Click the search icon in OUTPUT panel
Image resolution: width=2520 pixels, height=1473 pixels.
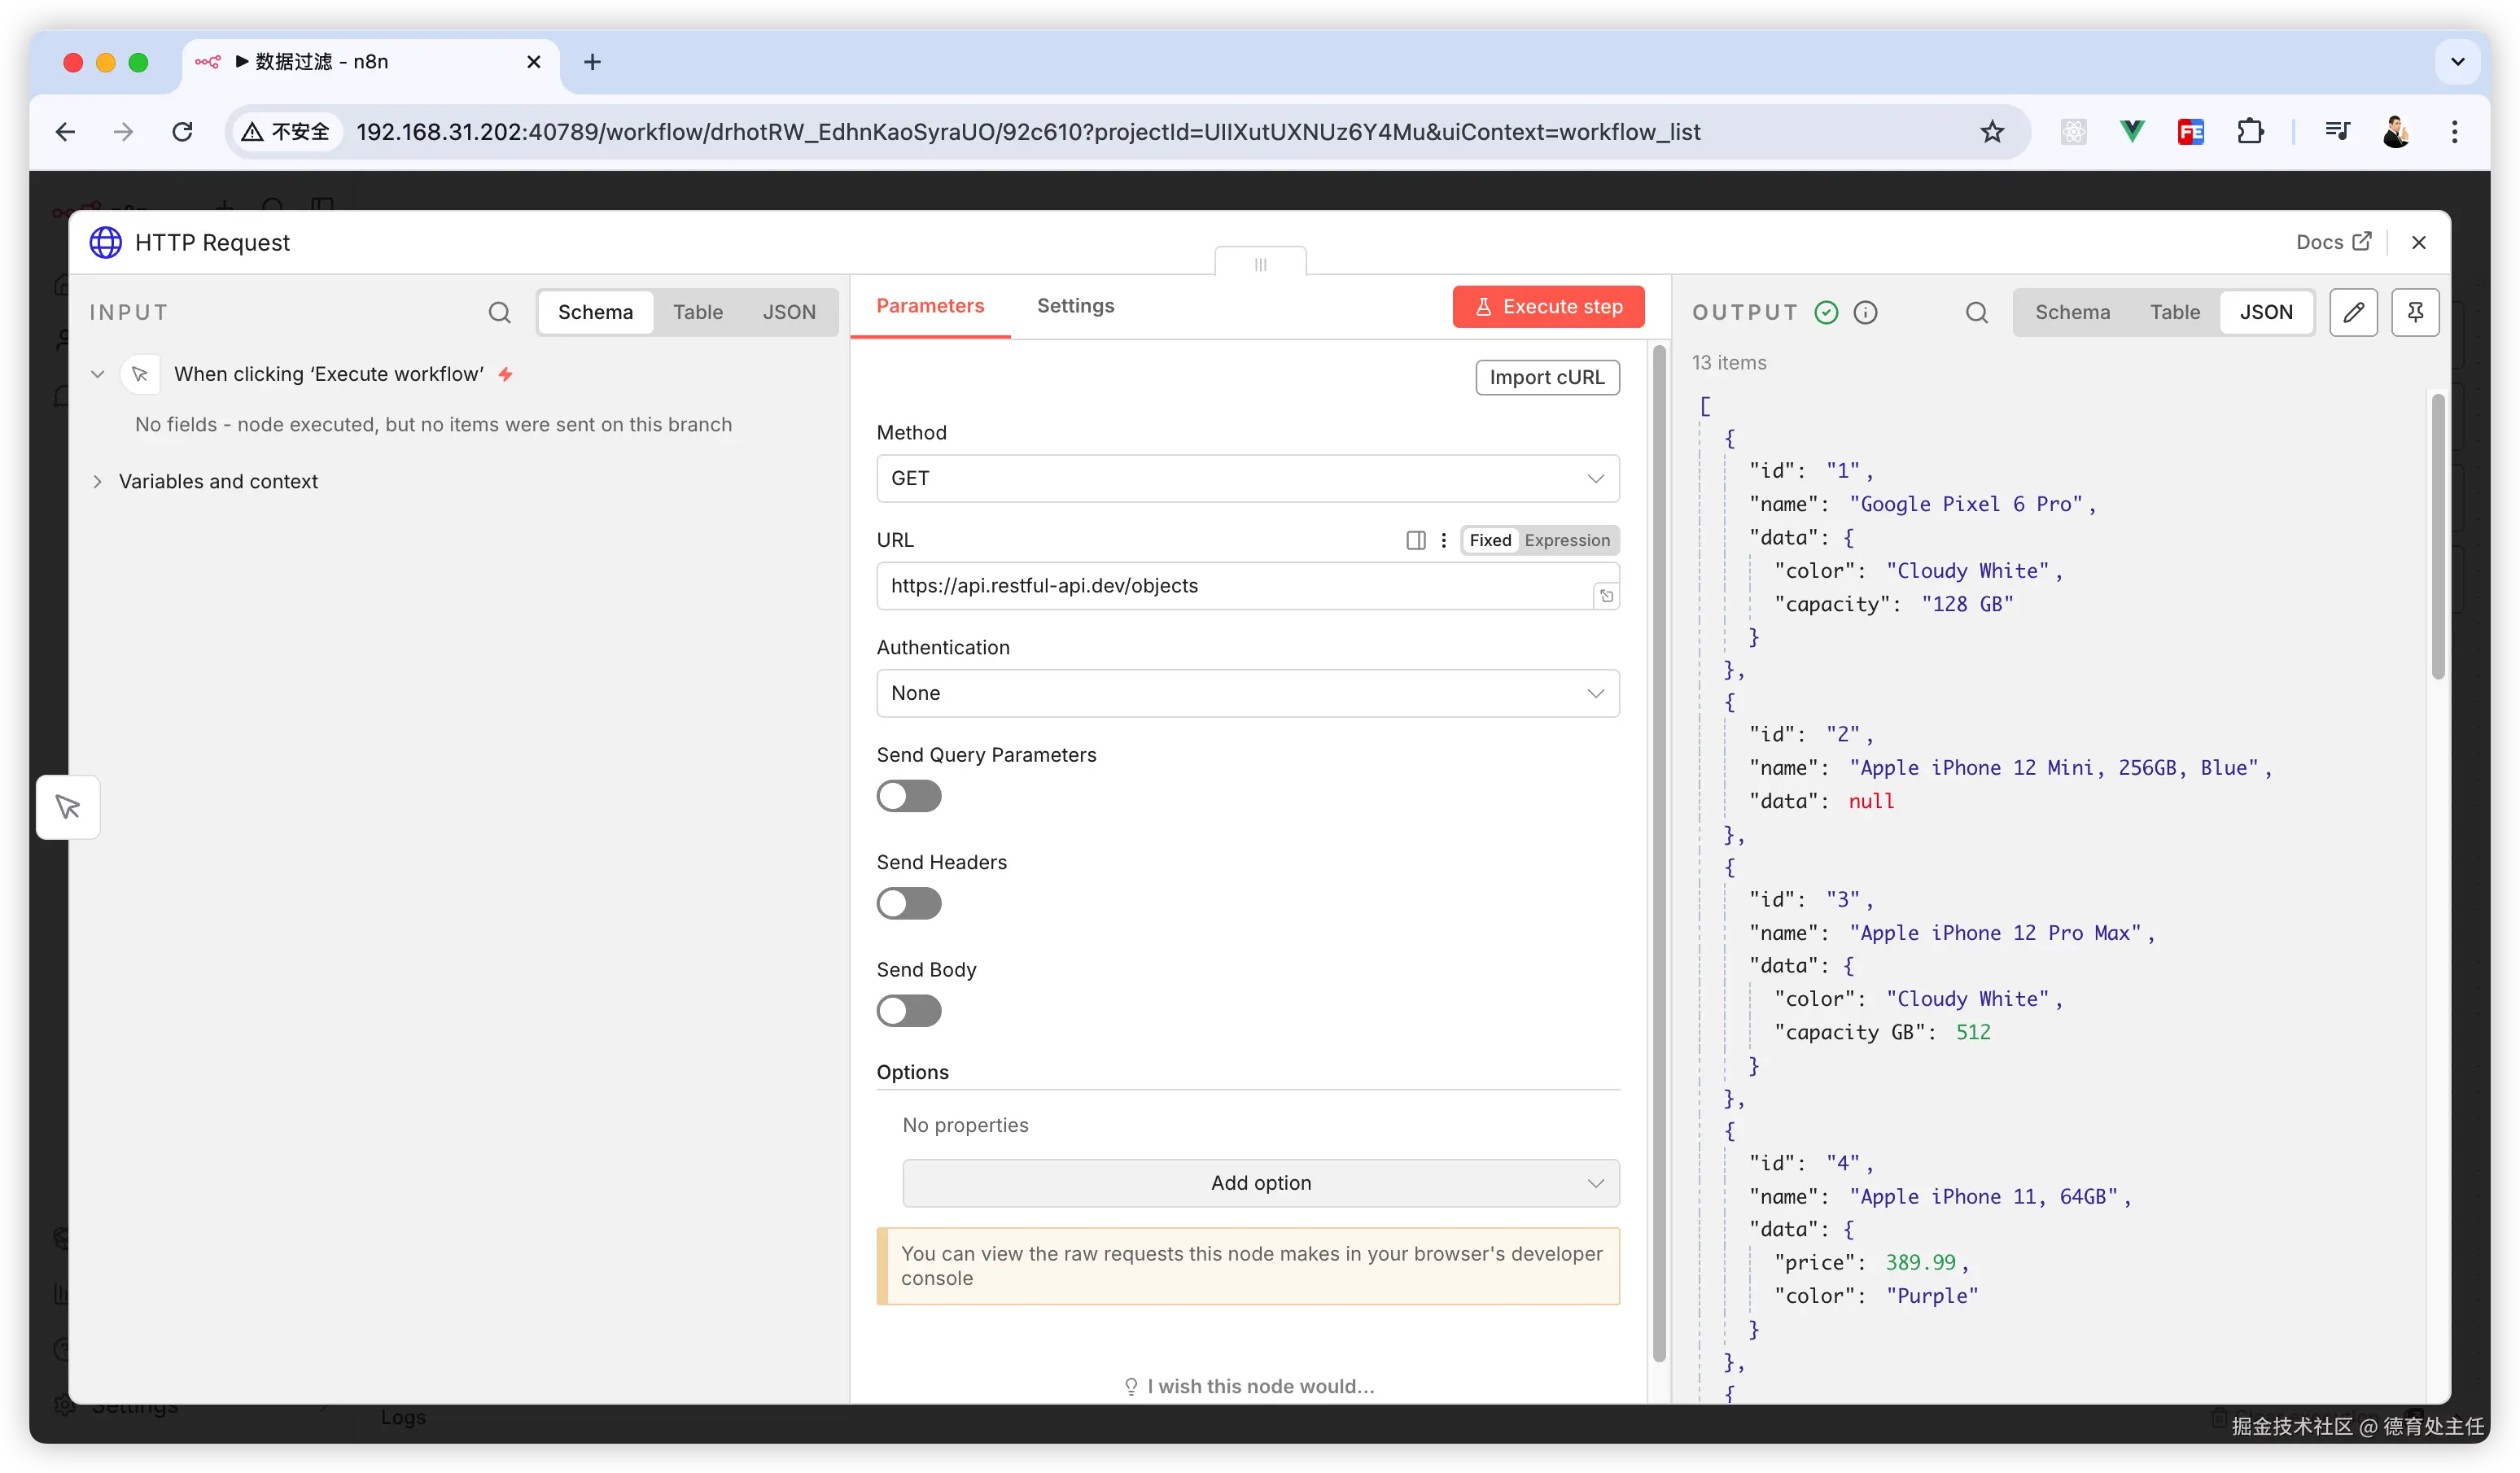coord(1976,312)
